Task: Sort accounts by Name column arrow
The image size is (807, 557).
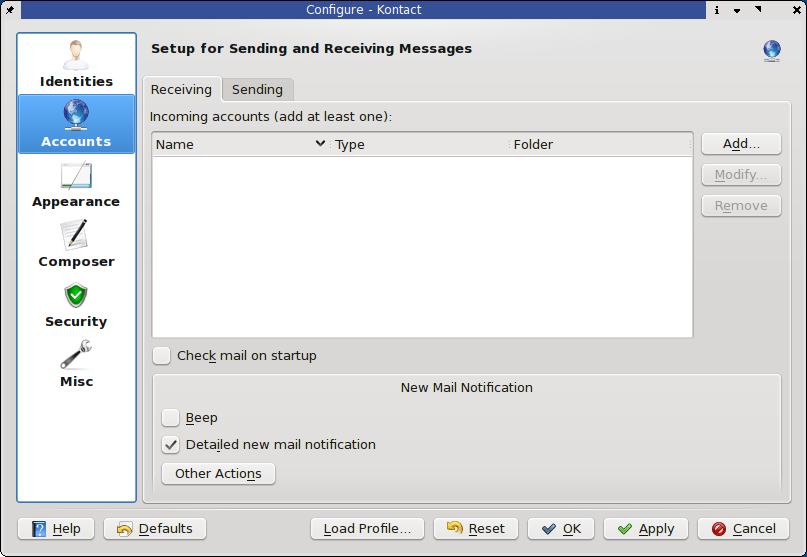Action: coord(320,144)
